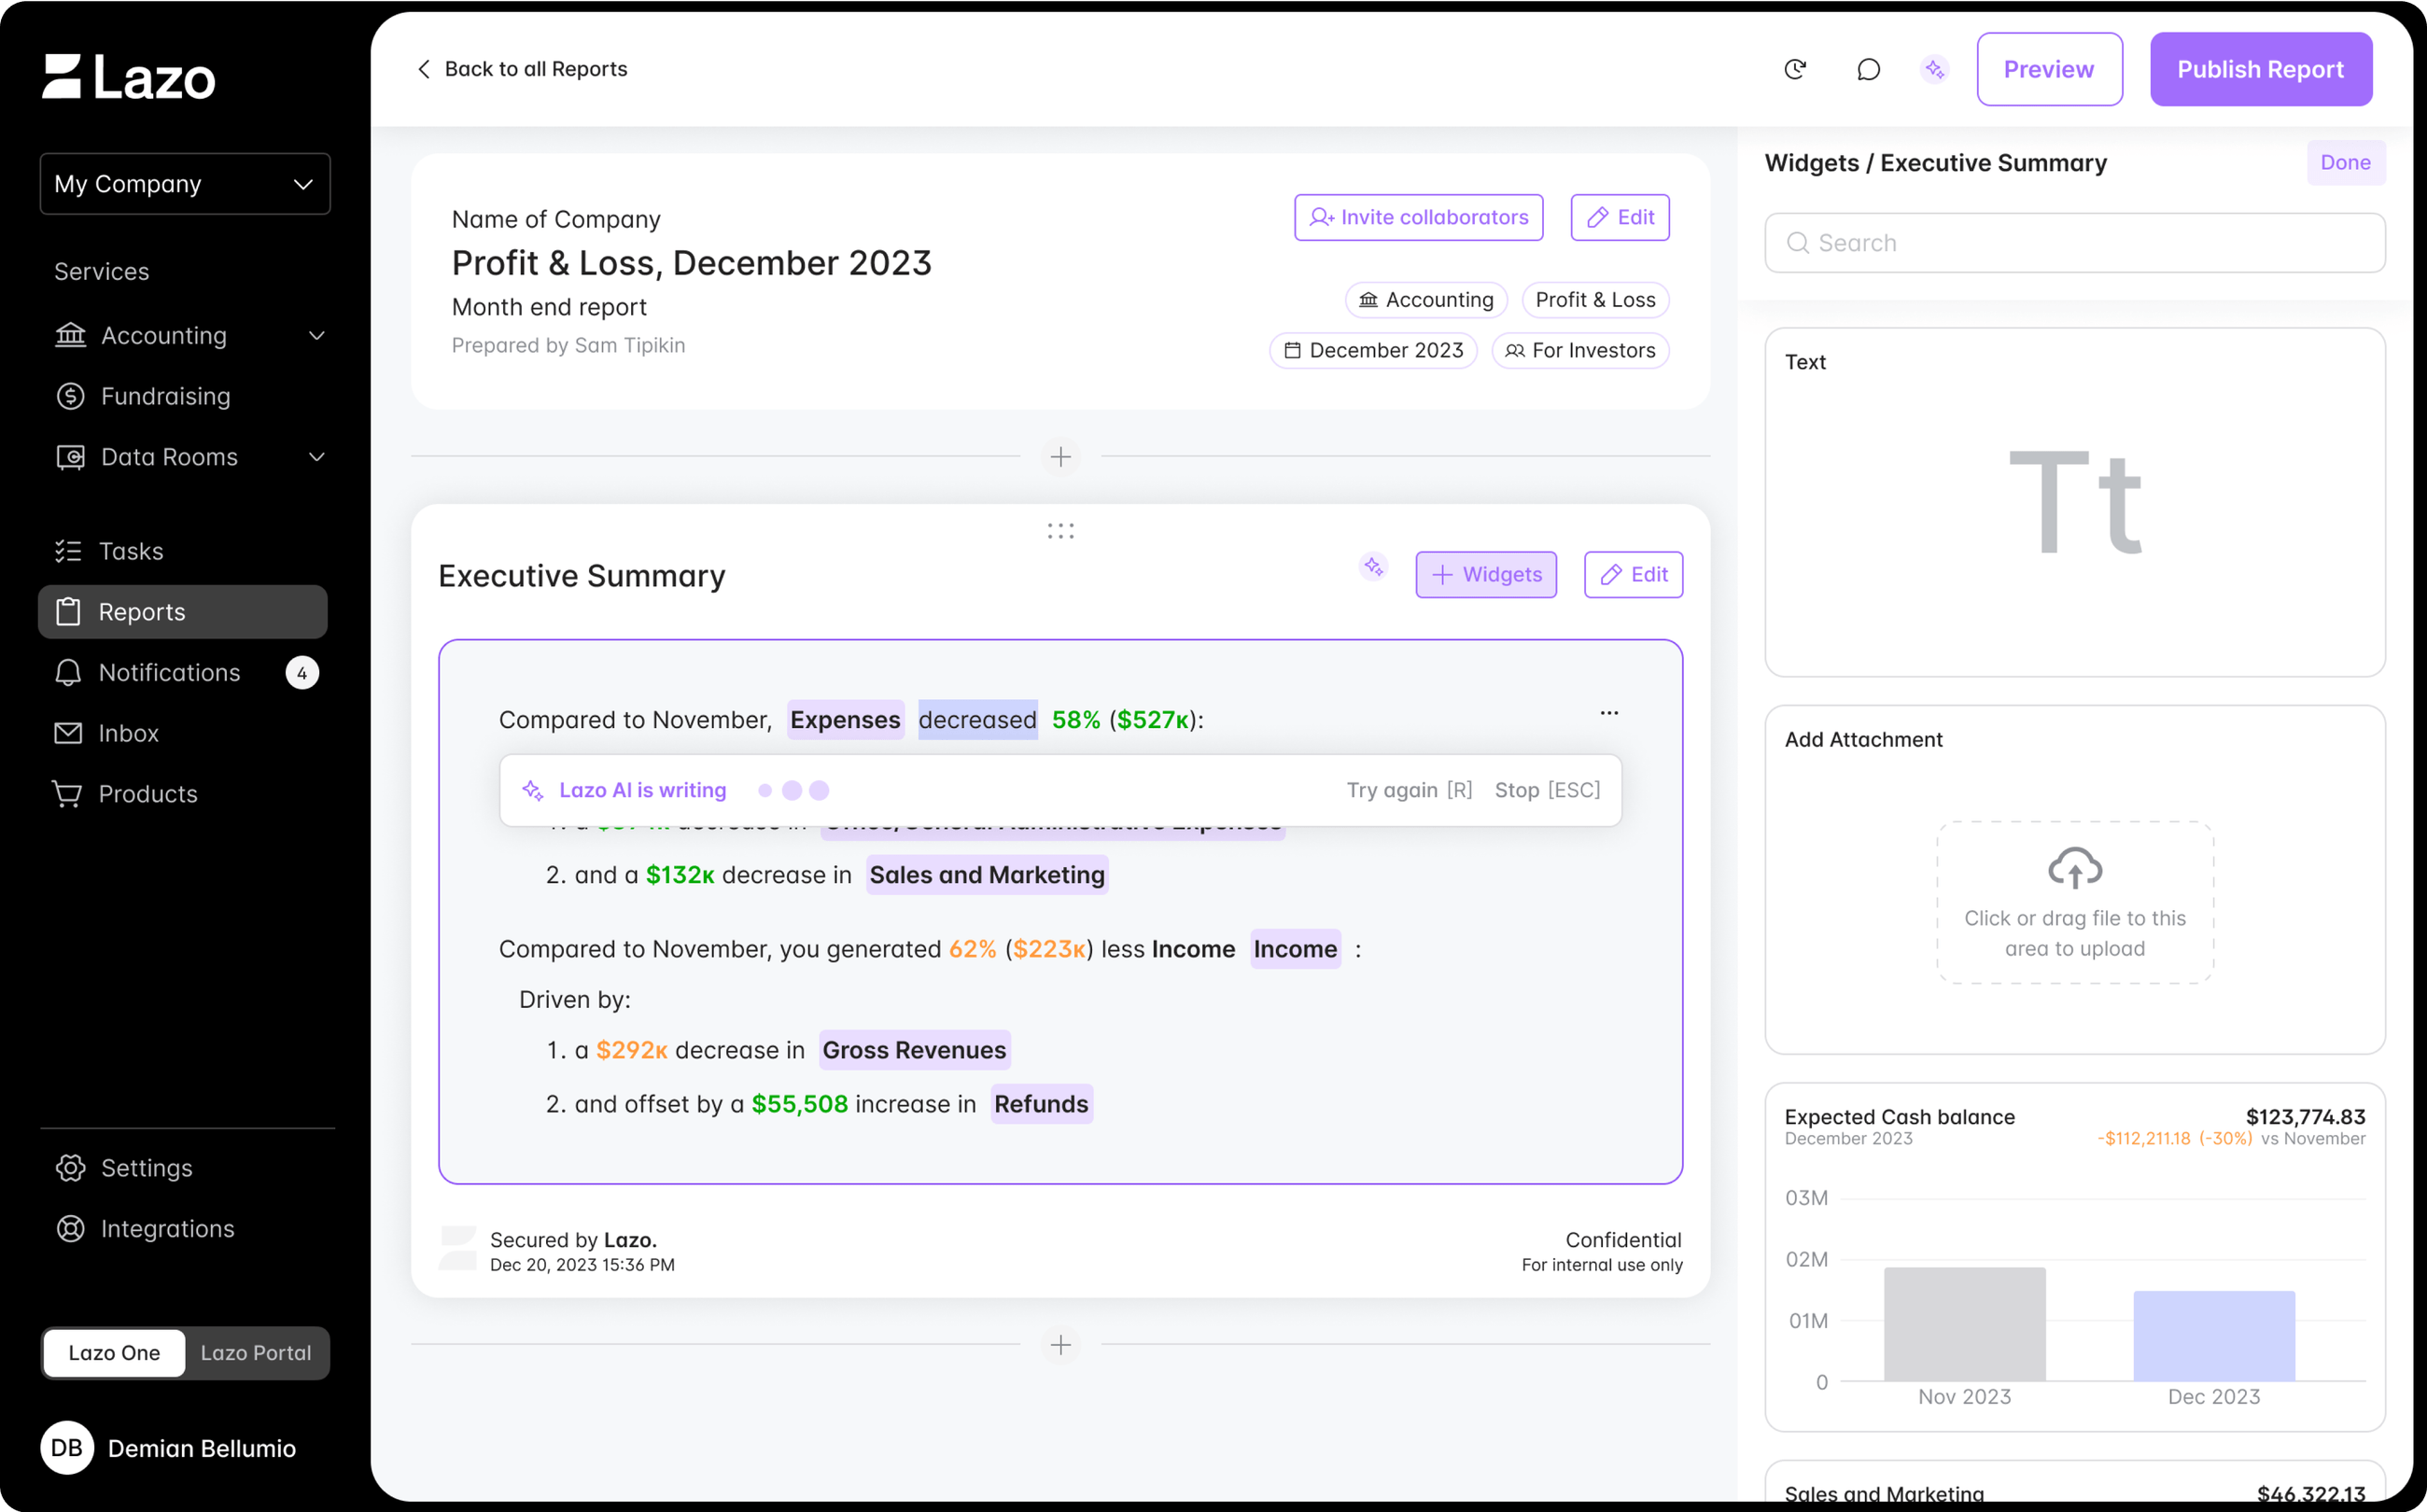Click the Publish Report button
The height and width of the screenshot is (1512, 2427).
tap(2260, 69)
